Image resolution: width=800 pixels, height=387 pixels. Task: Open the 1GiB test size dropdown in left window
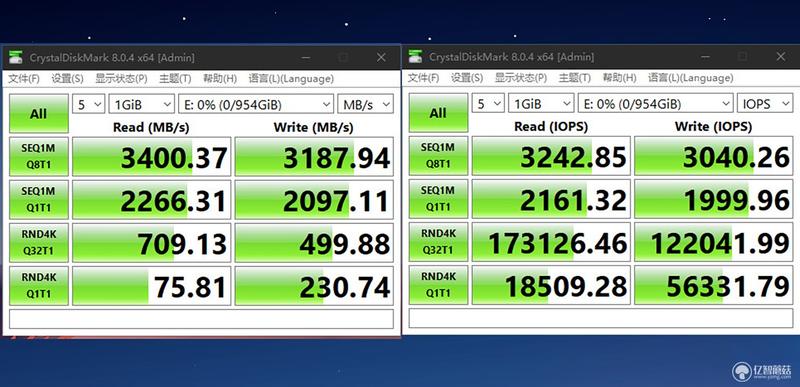pos(142,105)
